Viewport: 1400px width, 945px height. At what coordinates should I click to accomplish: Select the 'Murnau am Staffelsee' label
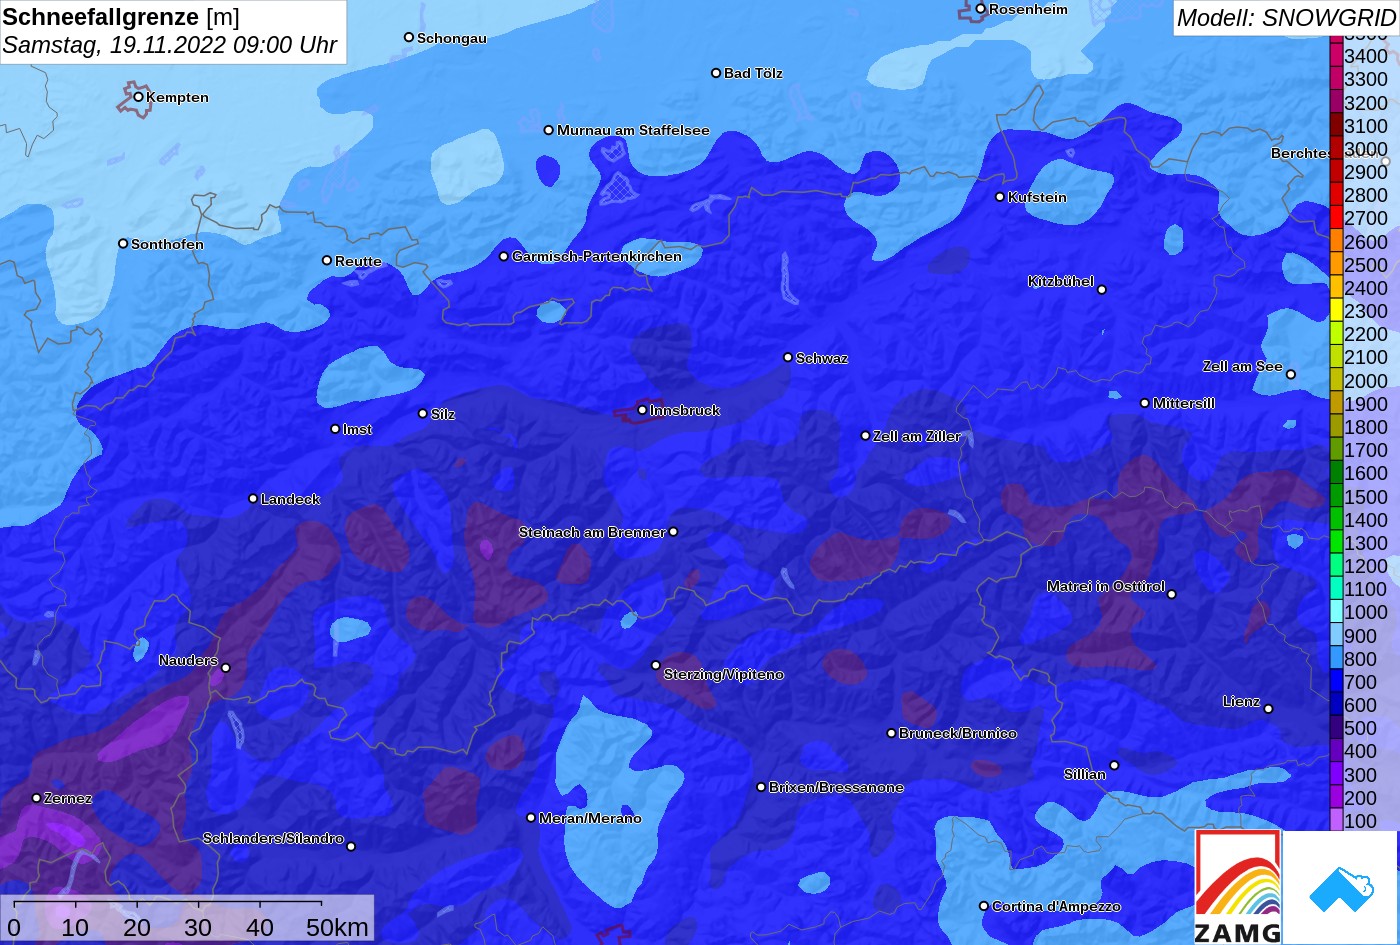point(633,130)
